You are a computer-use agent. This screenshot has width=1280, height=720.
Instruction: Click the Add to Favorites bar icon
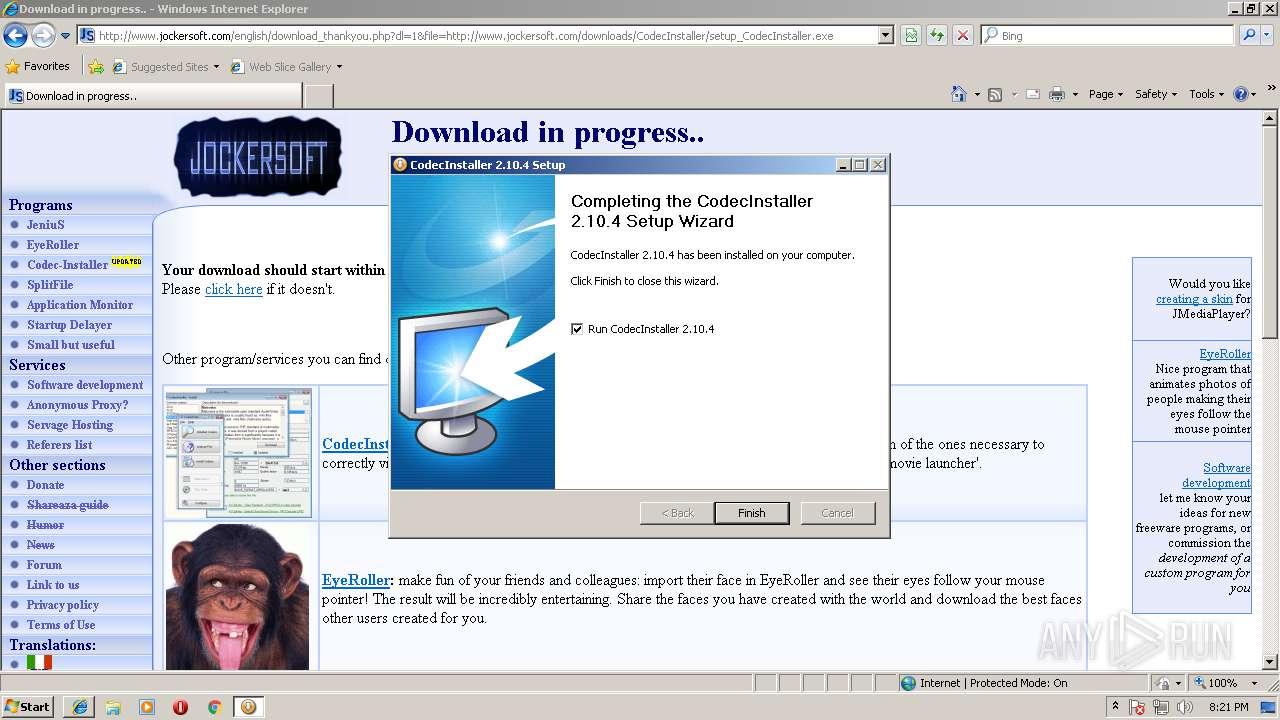point(96,67)
